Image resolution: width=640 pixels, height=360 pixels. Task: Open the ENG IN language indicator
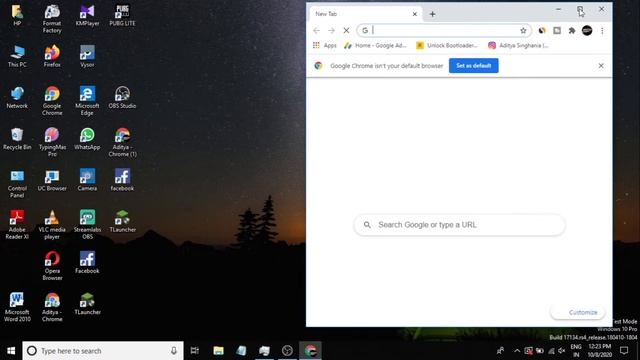pos(576,351)
